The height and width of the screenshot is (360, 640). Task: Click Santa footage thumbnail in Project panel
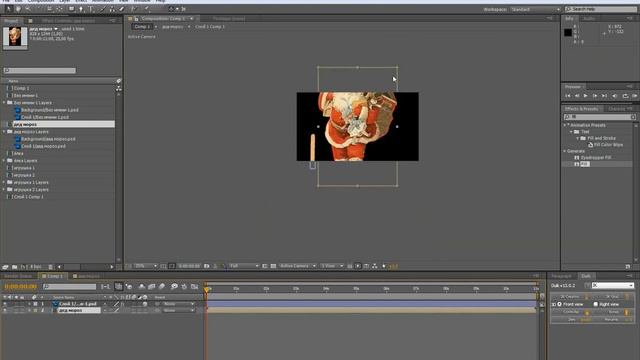tap(15, 37)
